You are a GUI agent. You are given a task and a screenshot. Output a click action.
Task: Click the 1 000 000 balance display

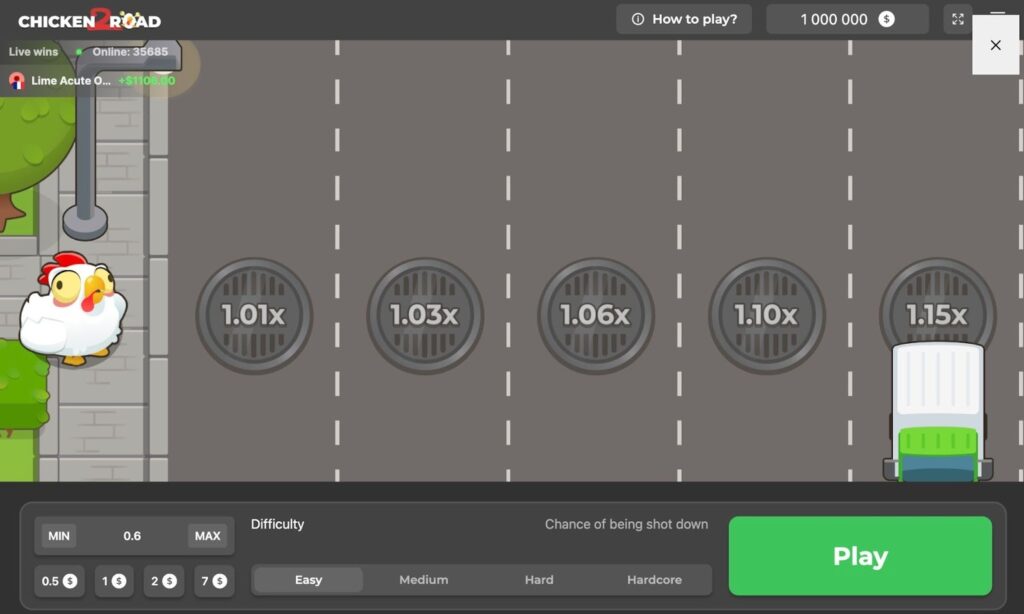(847, 19)
